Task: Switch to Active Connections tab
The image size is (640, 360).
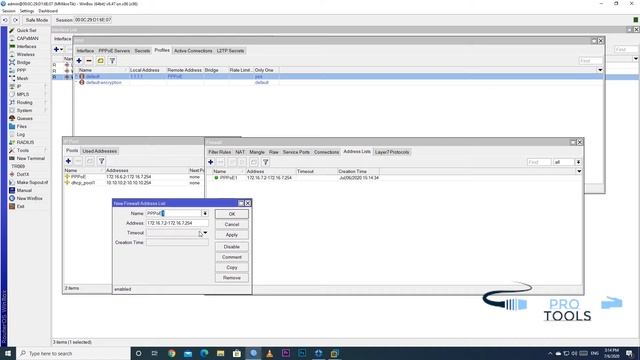Action: 193,51
